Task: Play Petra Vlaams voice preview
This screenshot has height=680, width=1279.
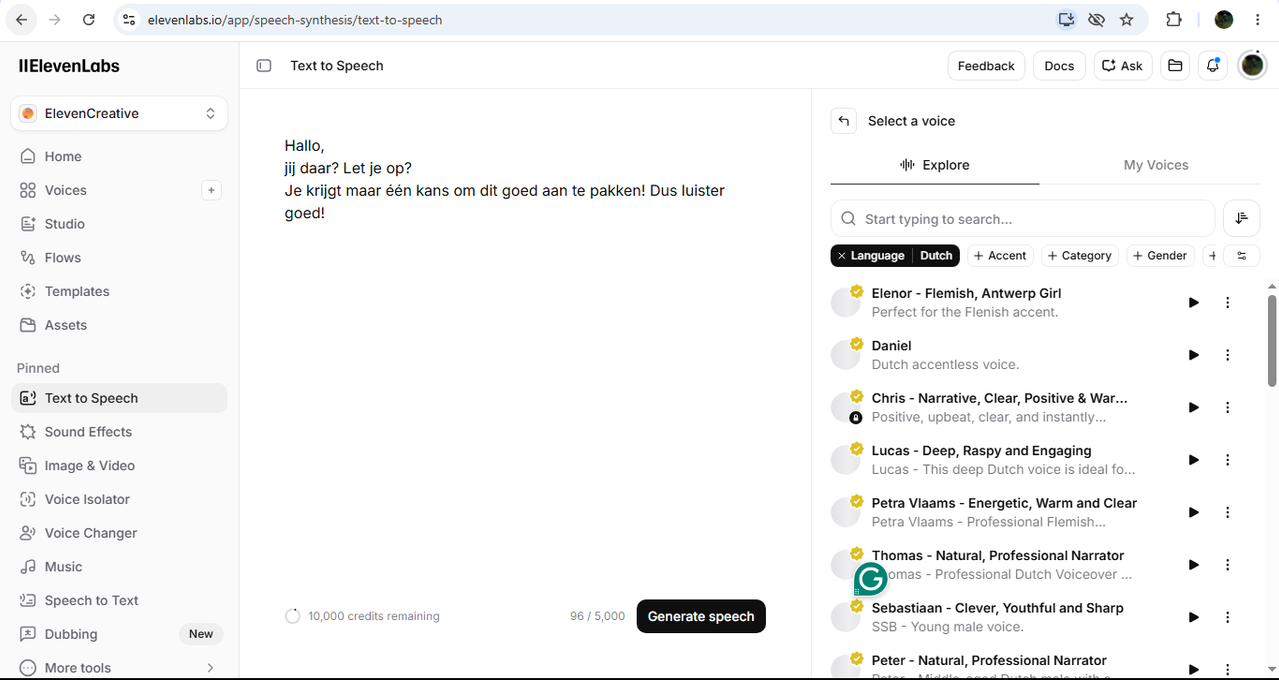Action: (x=1193, y=512)
